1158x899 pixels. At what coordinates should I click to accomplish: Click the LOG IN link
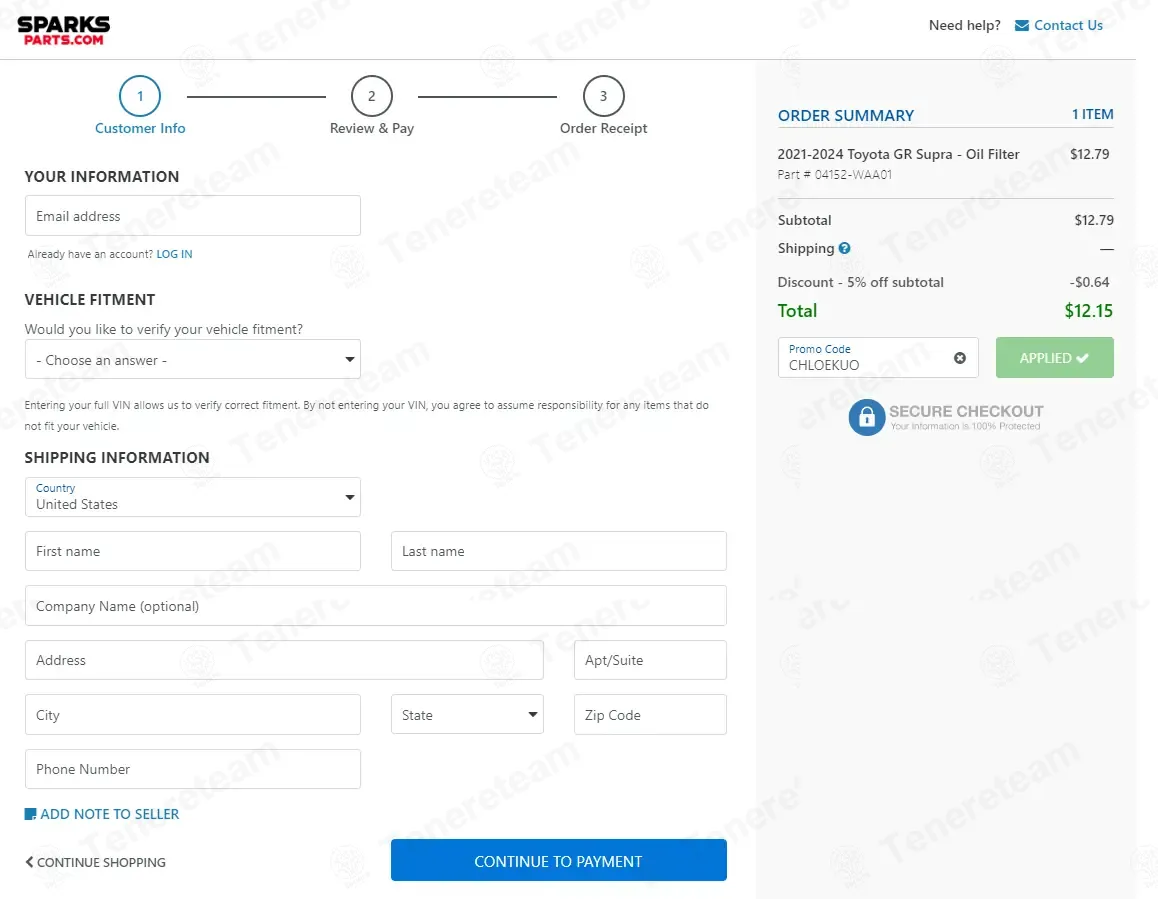(174, 254)
